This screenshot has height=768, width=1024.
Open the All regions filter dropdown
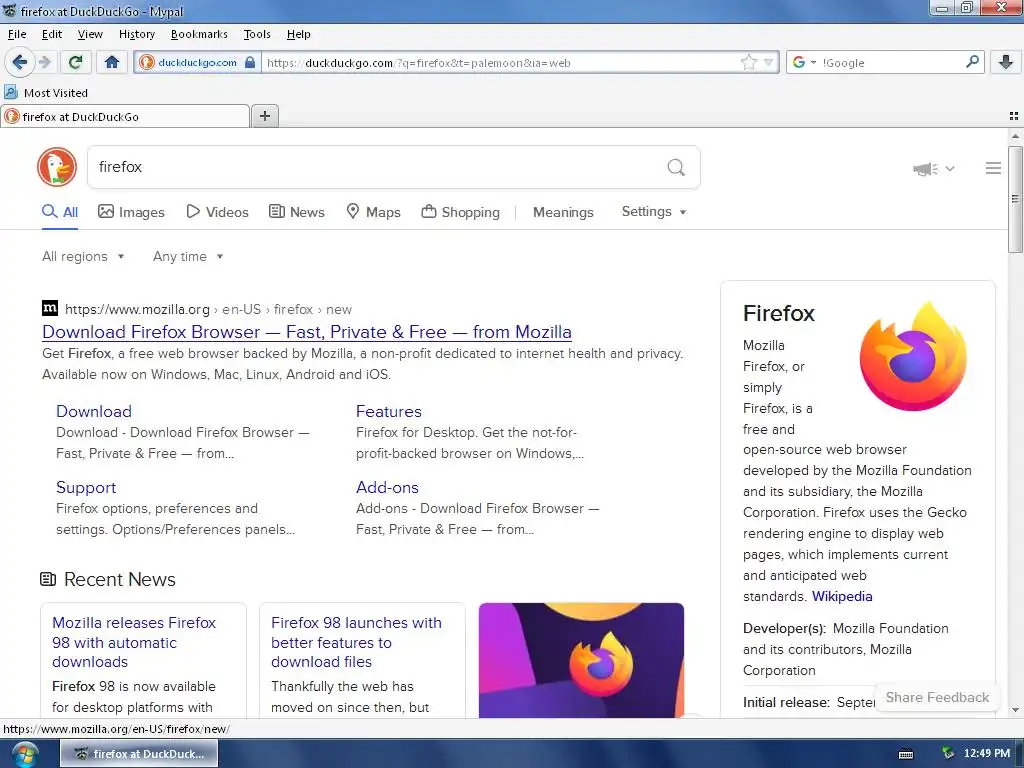(x=83, y=256)
